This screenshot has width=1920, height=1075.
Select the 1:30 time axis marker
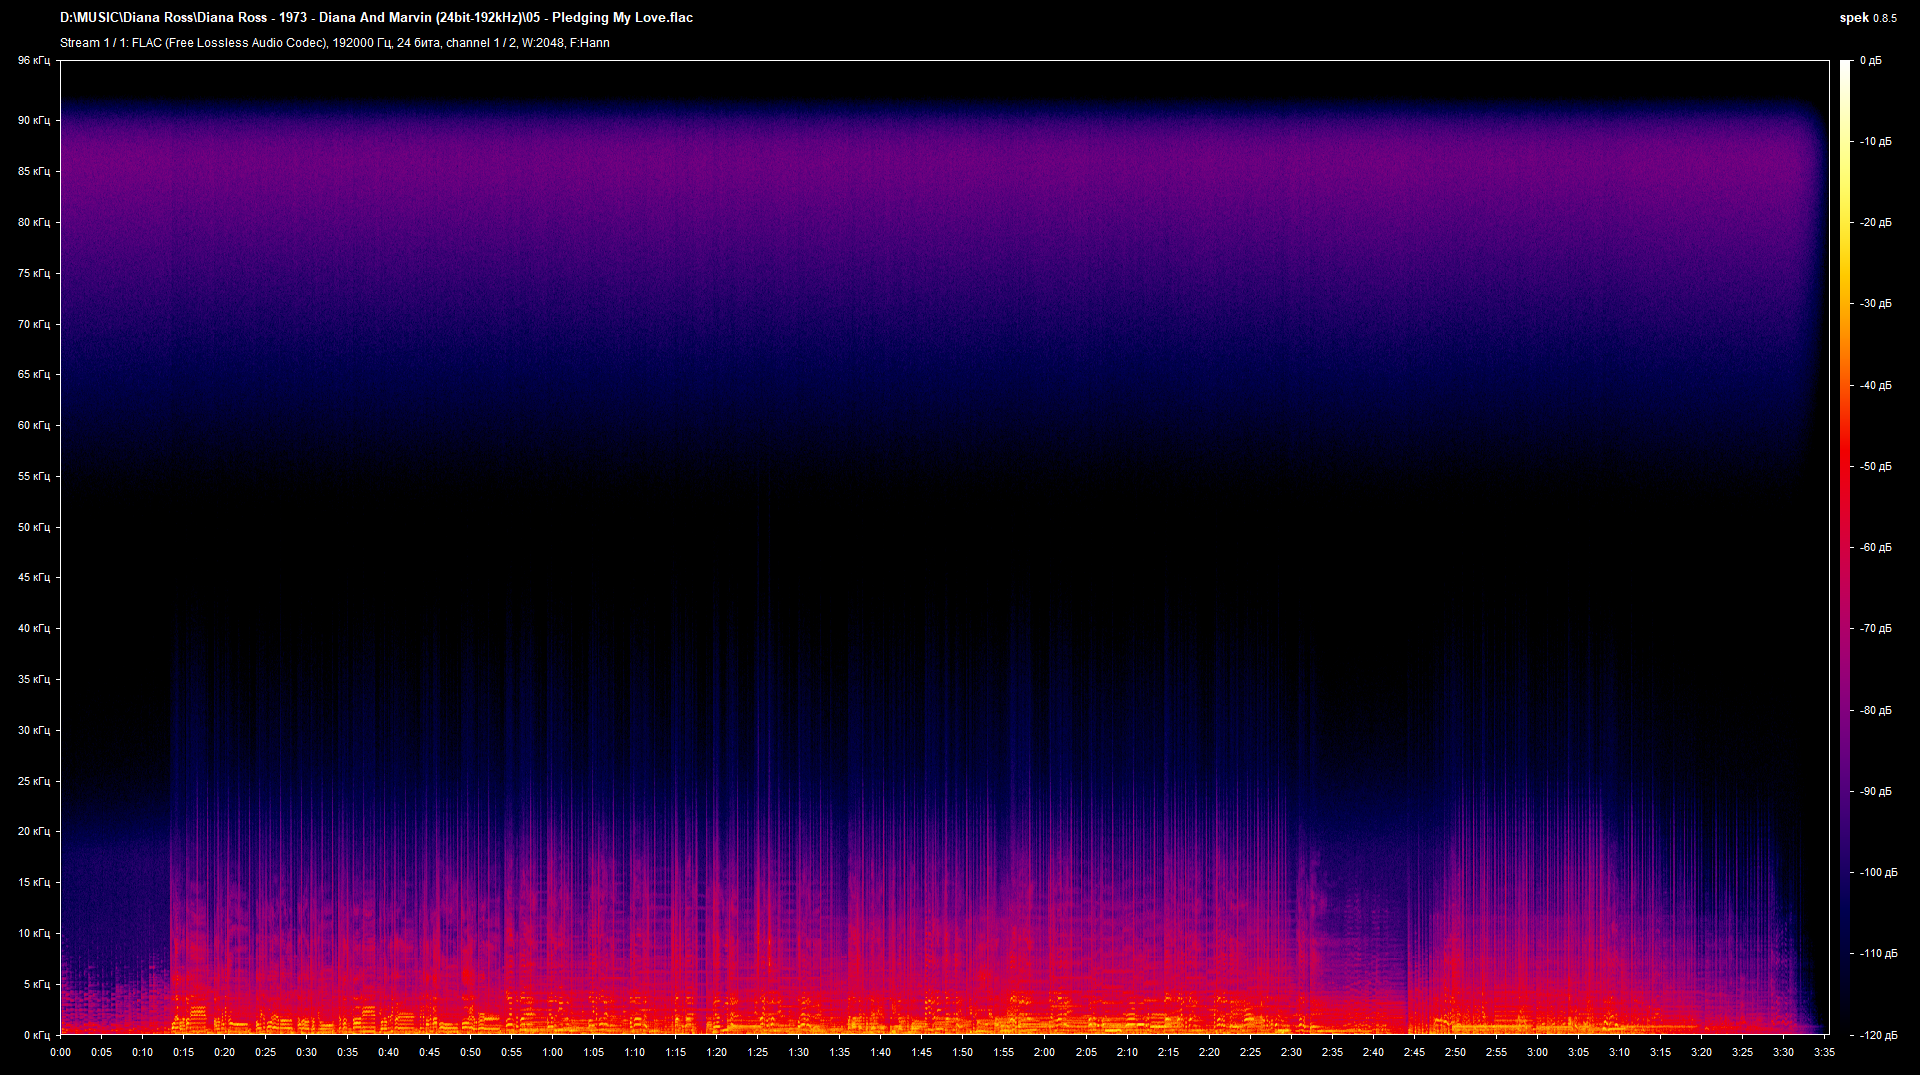[798, 1052]
